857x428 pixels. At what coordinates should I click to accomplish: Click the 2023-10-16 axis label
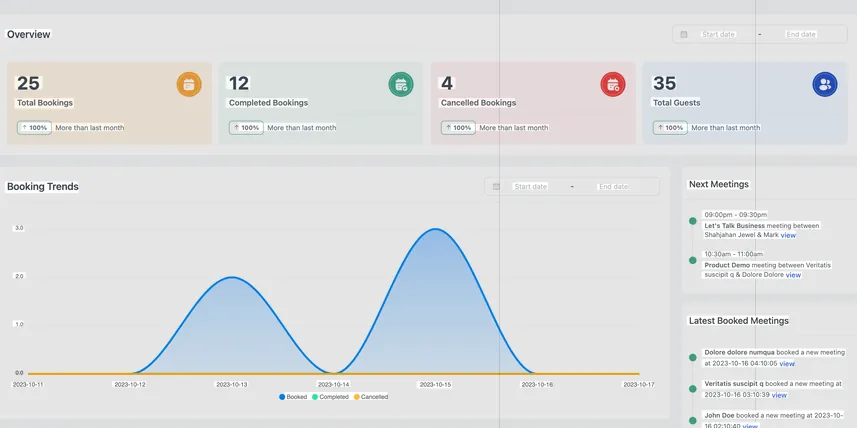click(x=537, y=385)
